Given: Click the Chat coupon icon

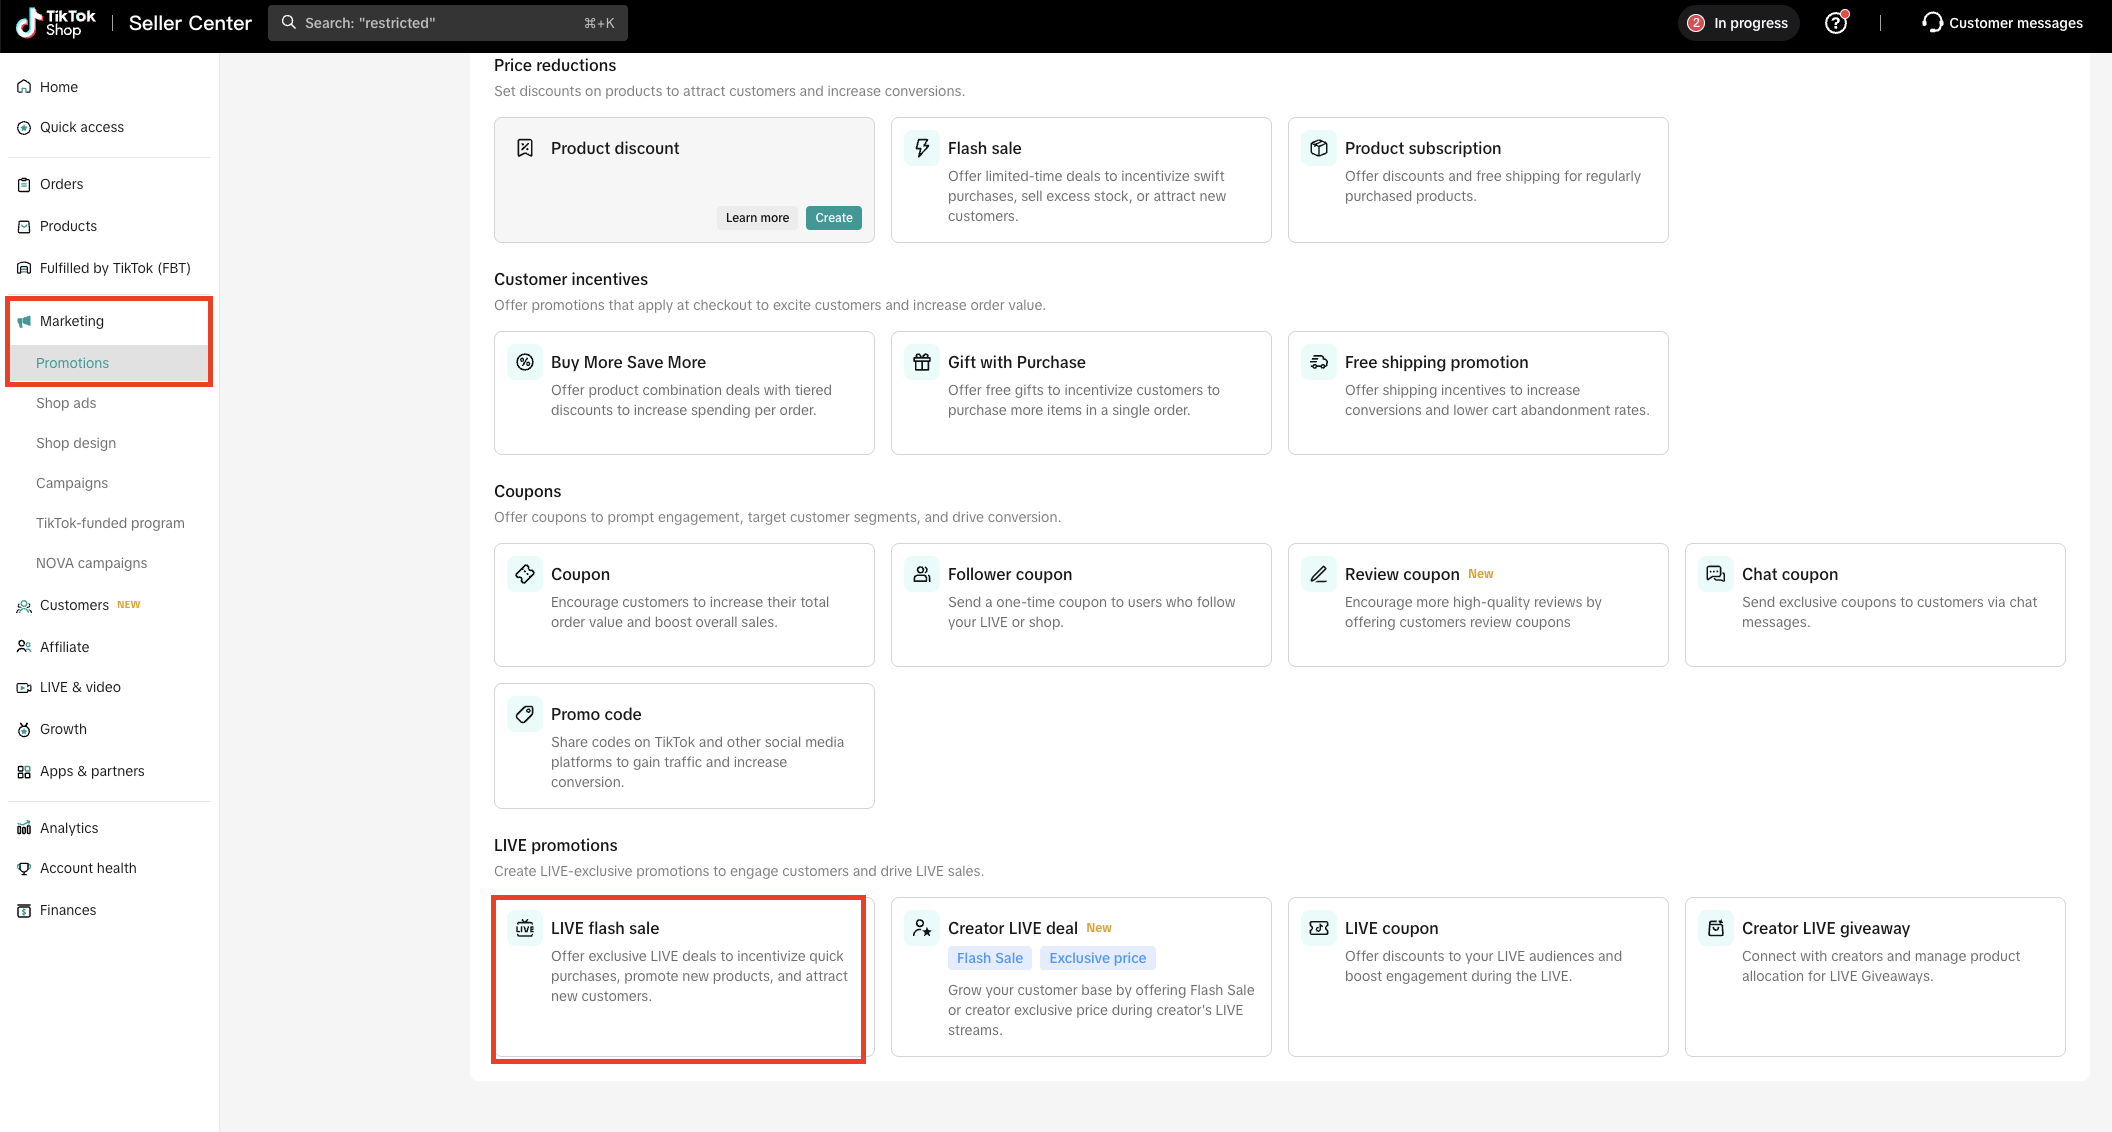Looking at the screenshot, I should (1716, 574).
